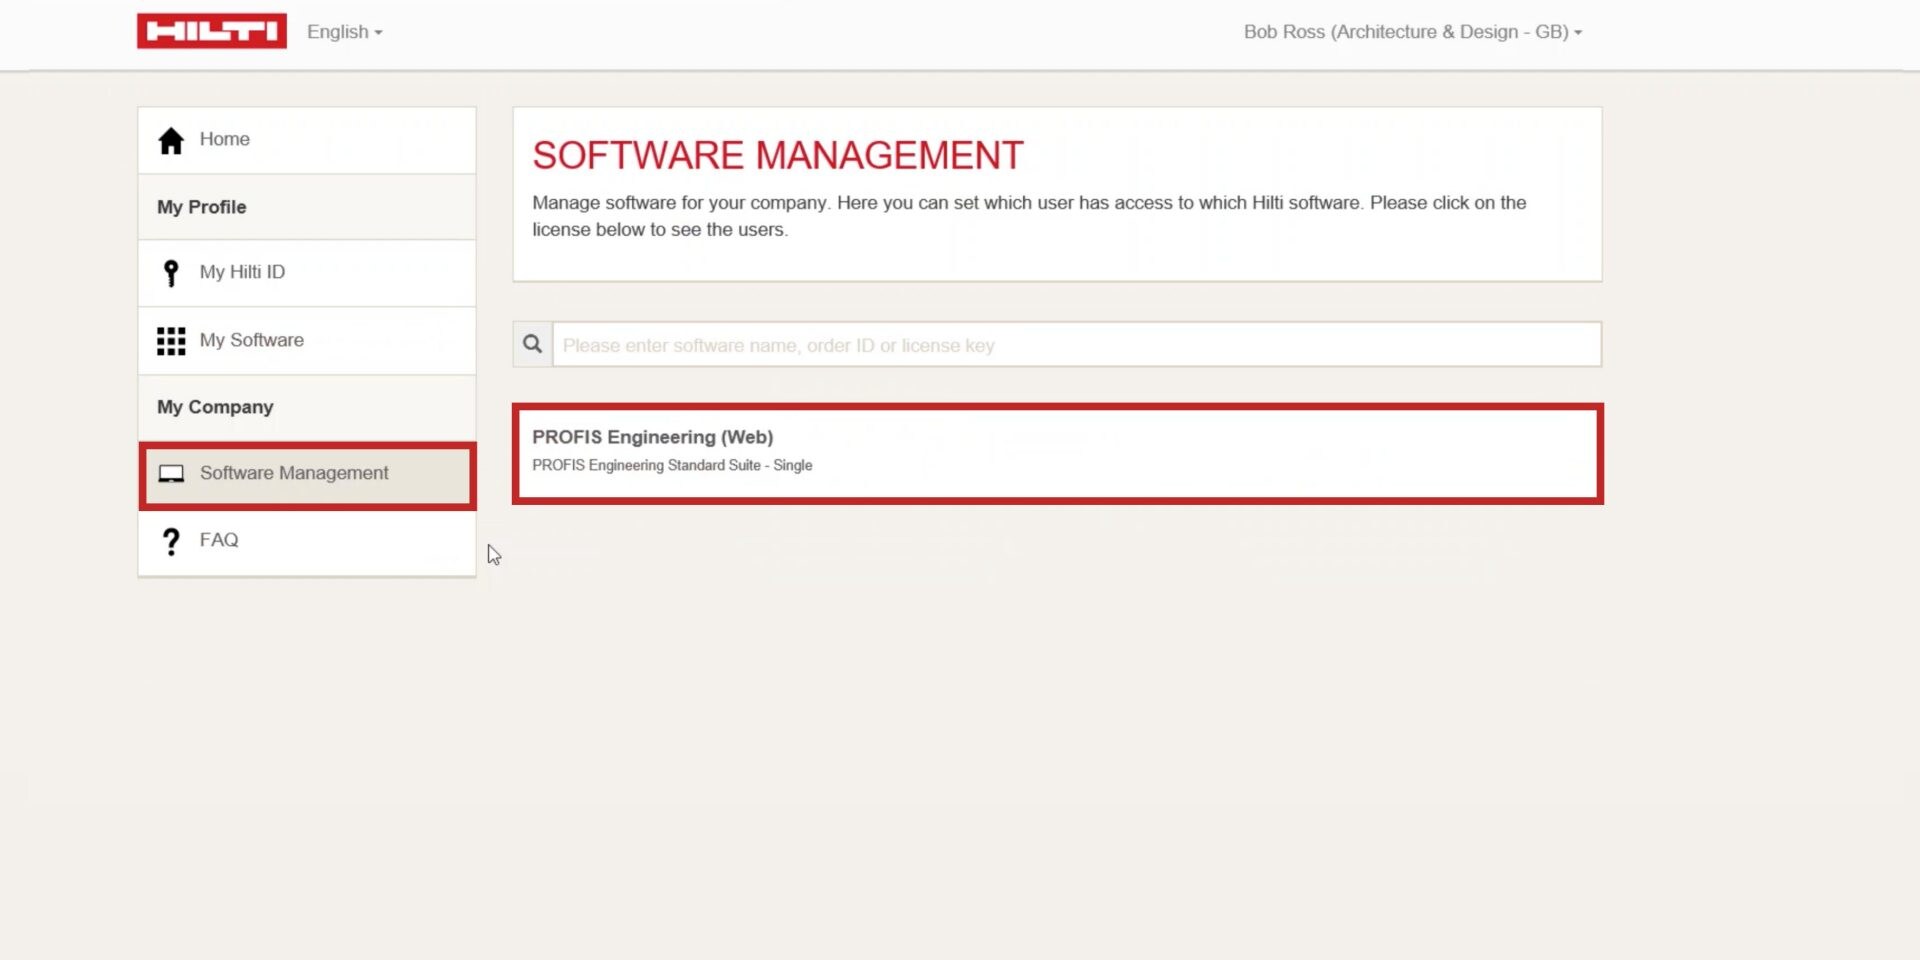The height and width of the screenshot is (960, 1920).
Task: Open the language selector chevron
Action: click(378, 33)
